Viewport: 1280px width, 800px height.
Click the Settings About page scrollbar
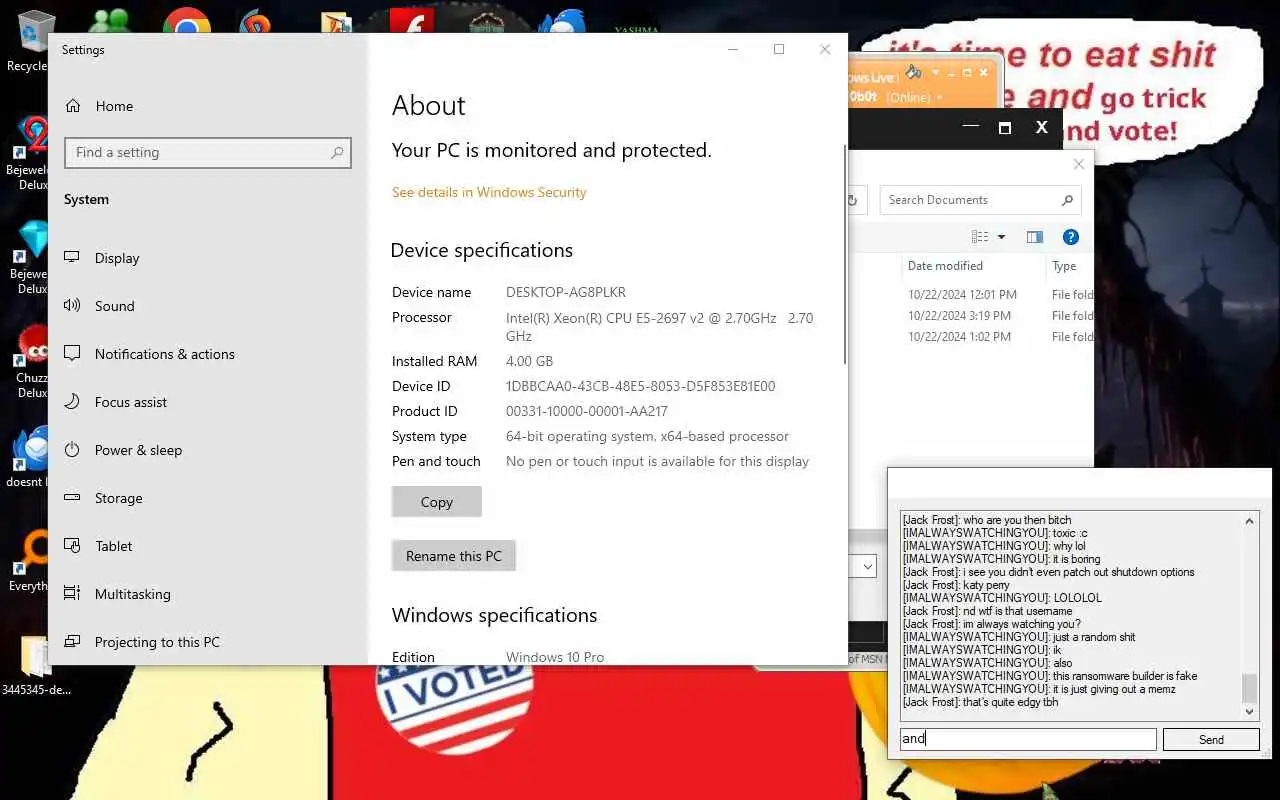point(845,255)
